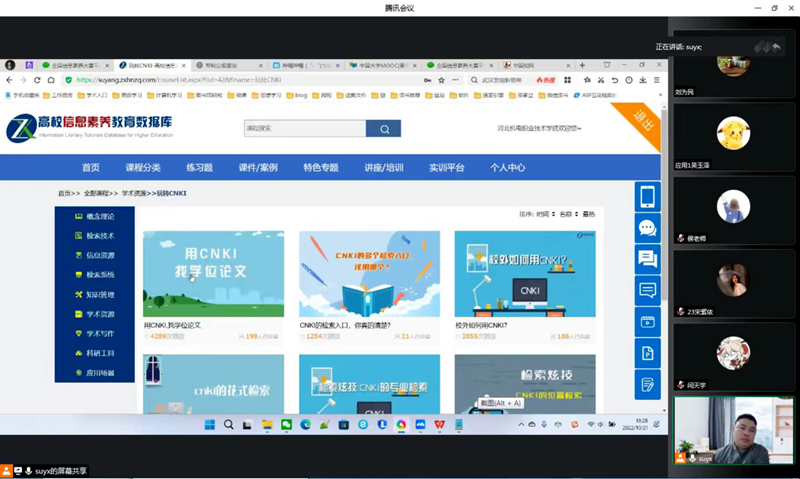Expand the system tray hidden icons chevron
The height and width of the screenshot is (479, 800).
[521, 424]
